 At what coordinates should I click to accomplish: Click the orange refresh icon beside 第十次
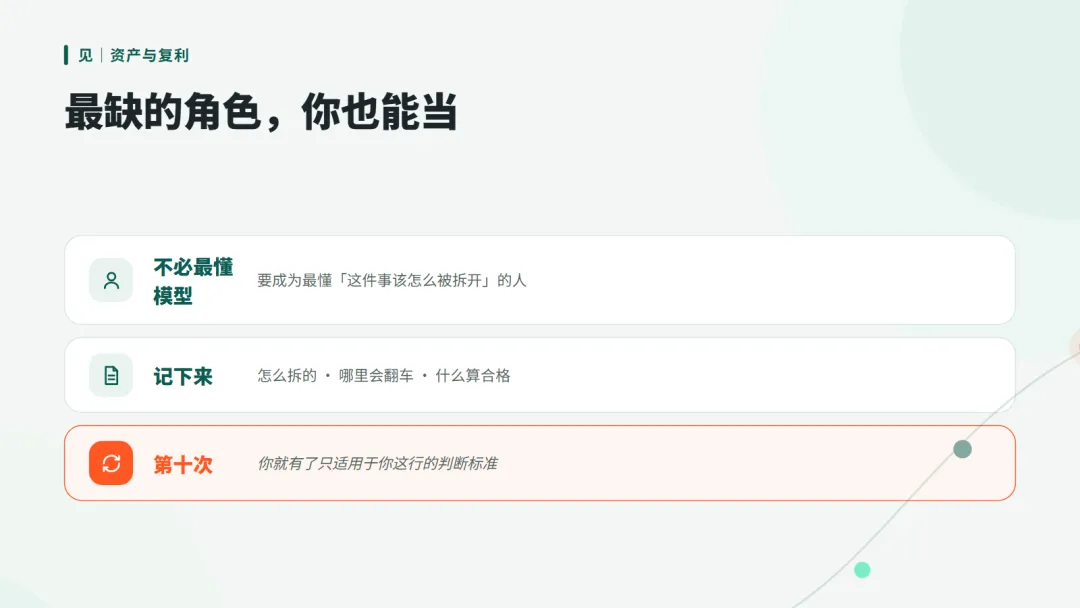point(111,463)
